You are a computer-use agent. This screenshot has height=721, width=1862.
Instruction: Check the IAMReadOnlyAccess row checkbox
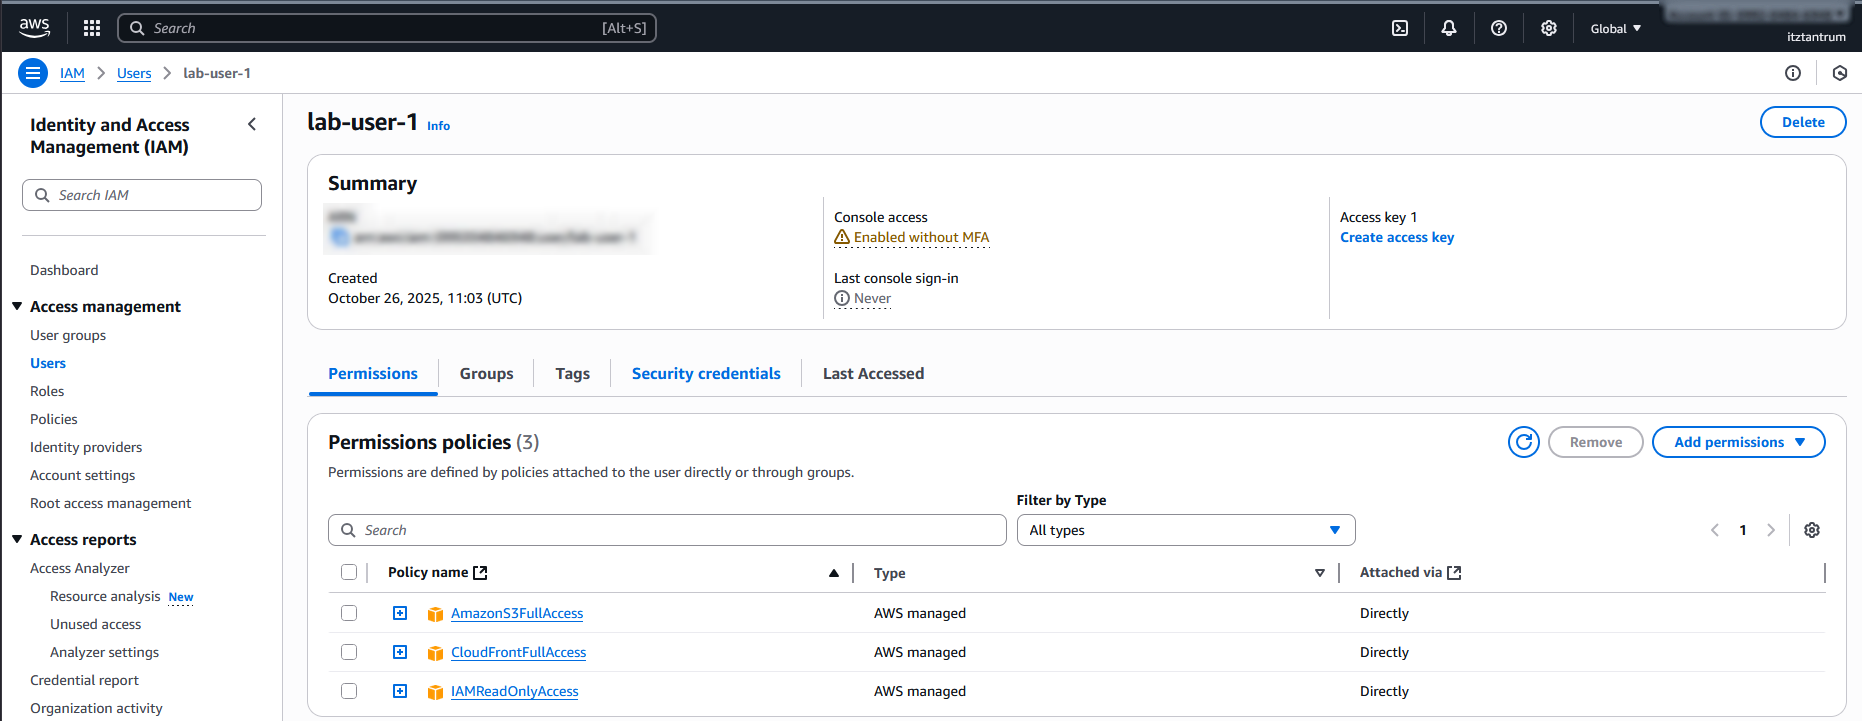[x=349, y=691]
